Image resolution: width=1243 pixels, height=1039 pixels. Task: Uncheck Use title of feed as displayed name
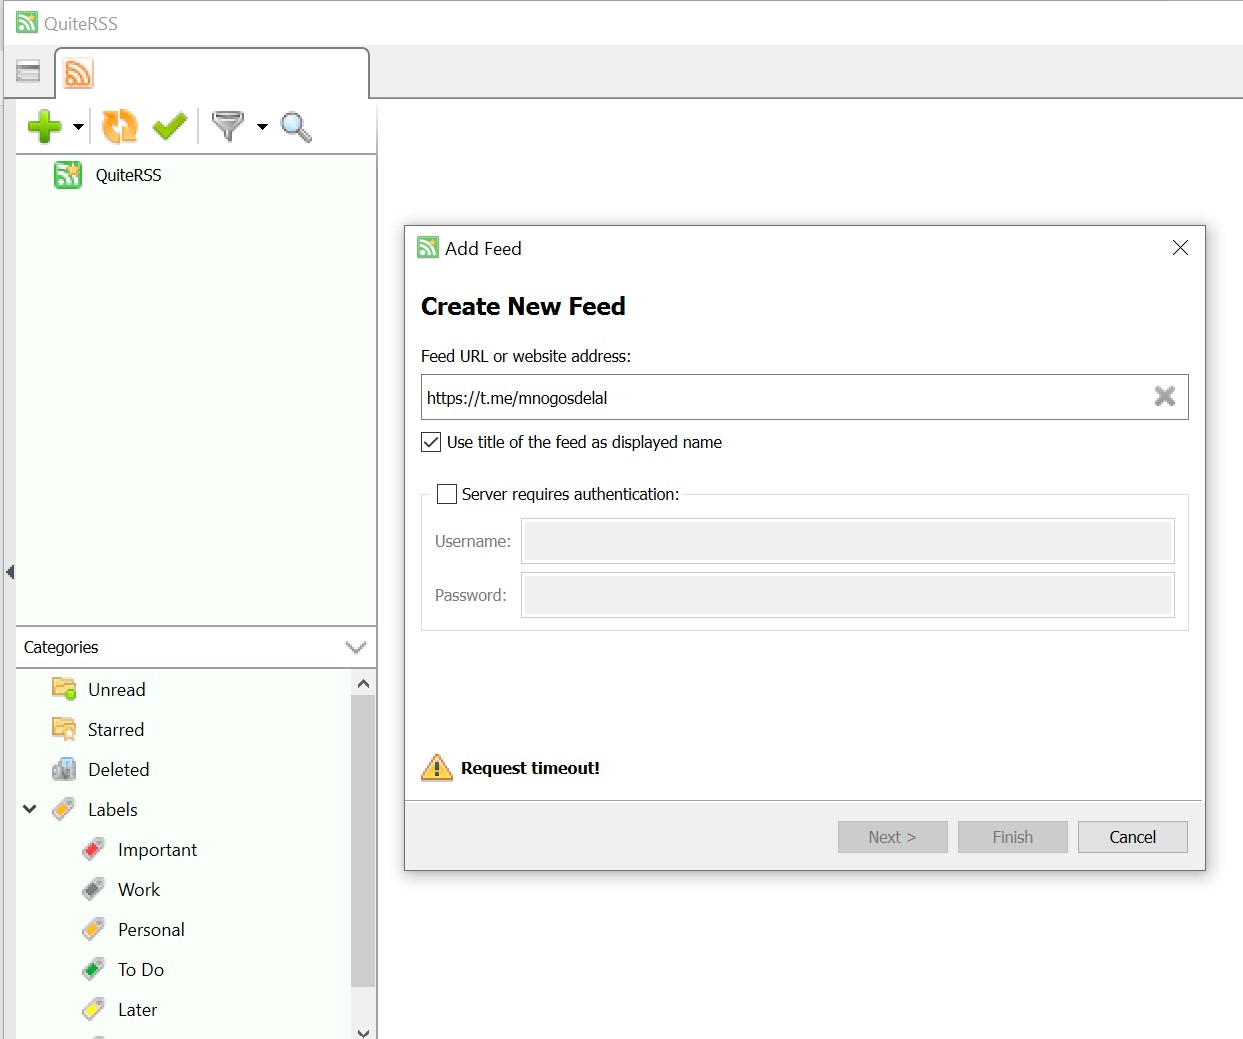[x=431, y=442]
